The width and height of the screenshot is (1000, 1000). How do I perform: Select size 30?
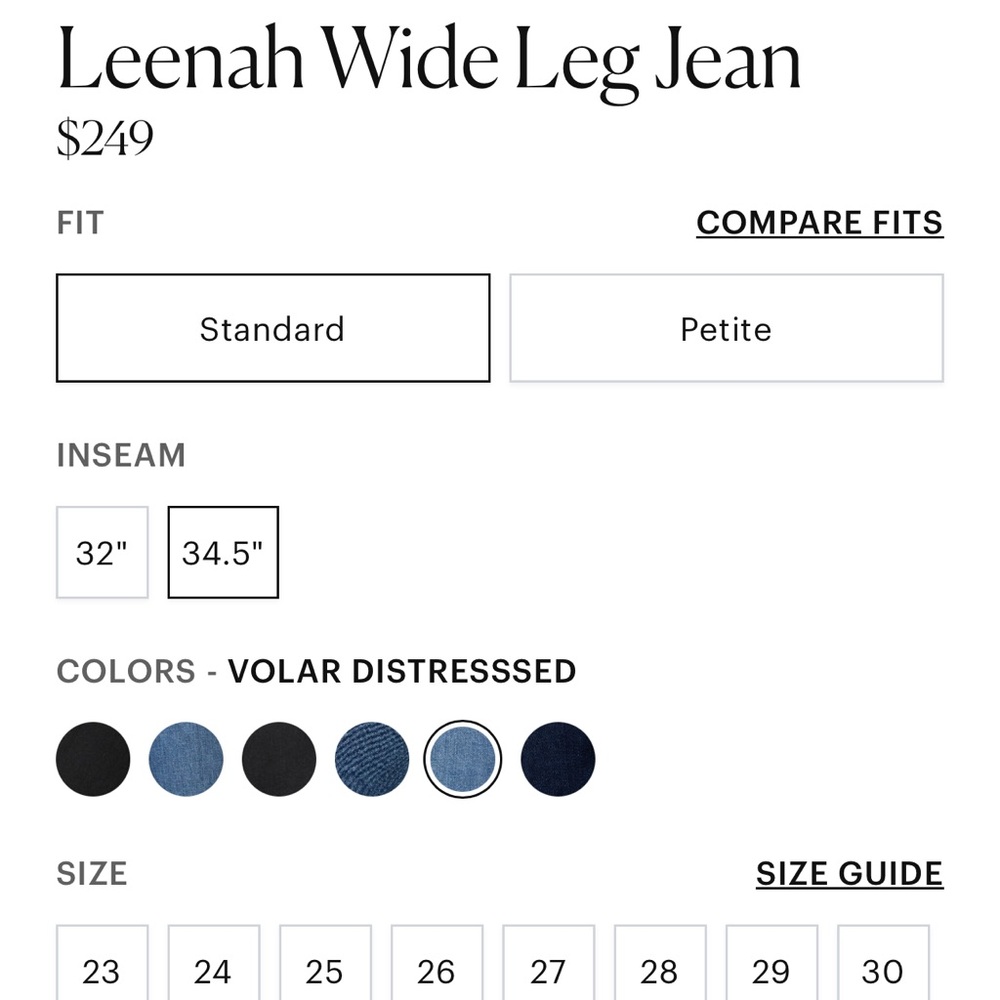[881, 971]
